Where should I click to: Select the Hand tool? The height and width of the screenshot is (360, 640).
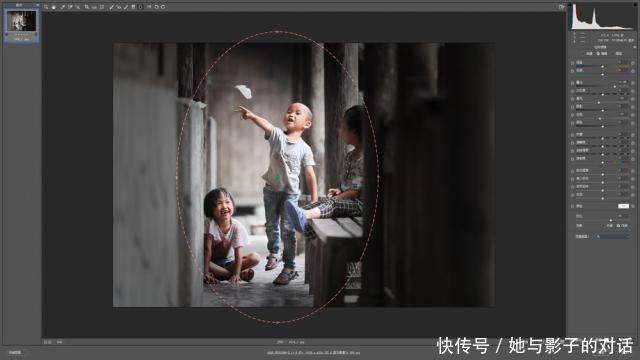tap(54, 7)
